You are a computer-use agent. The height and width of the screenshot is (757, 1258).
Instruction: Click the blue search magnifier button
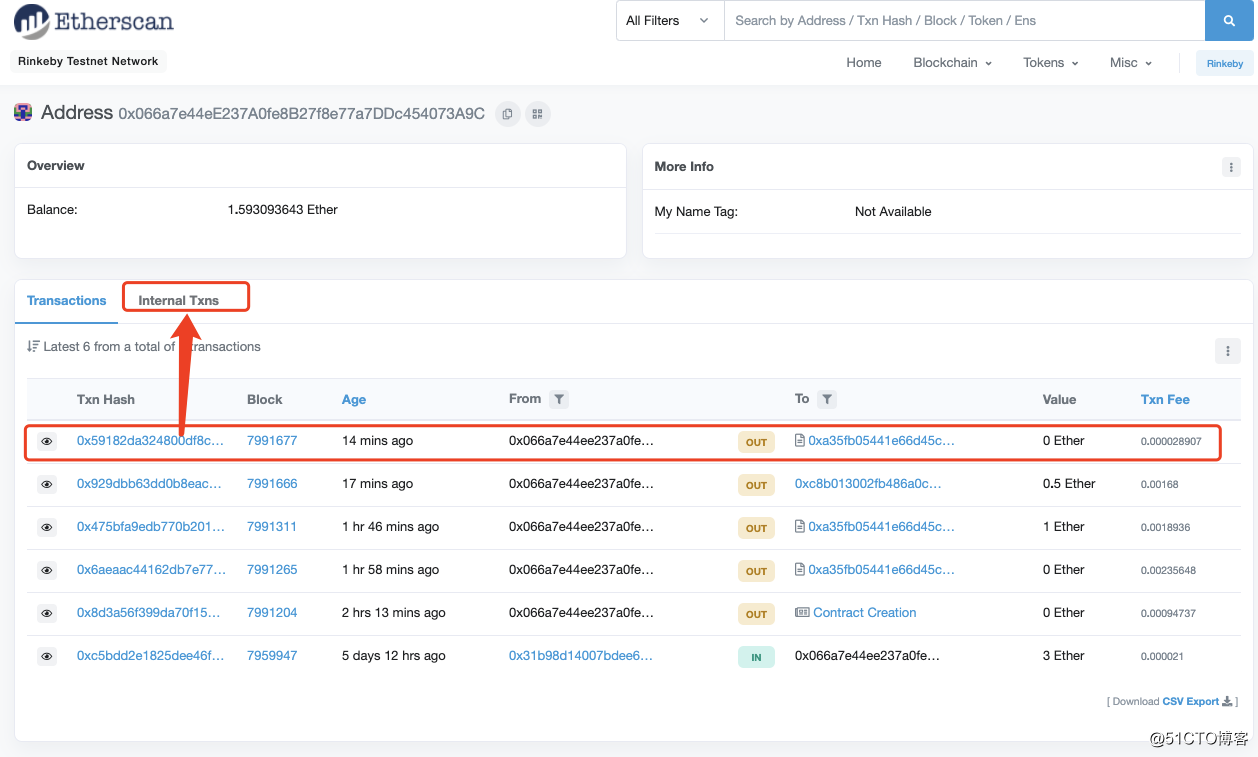1228,21
